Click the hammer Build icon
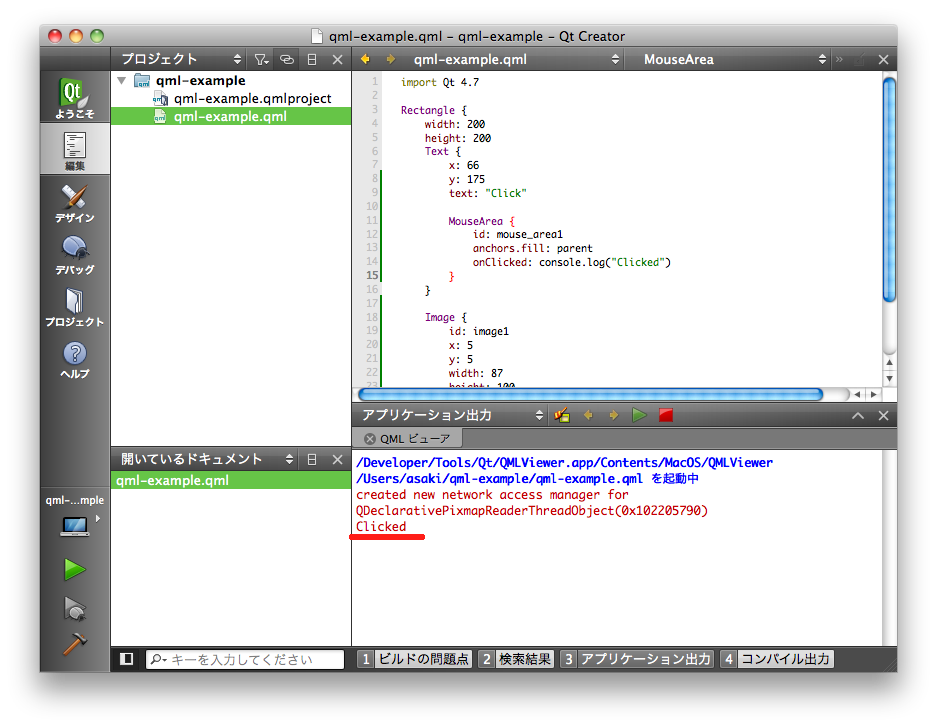This screenshot has height=727, width=937. (74, 645)
